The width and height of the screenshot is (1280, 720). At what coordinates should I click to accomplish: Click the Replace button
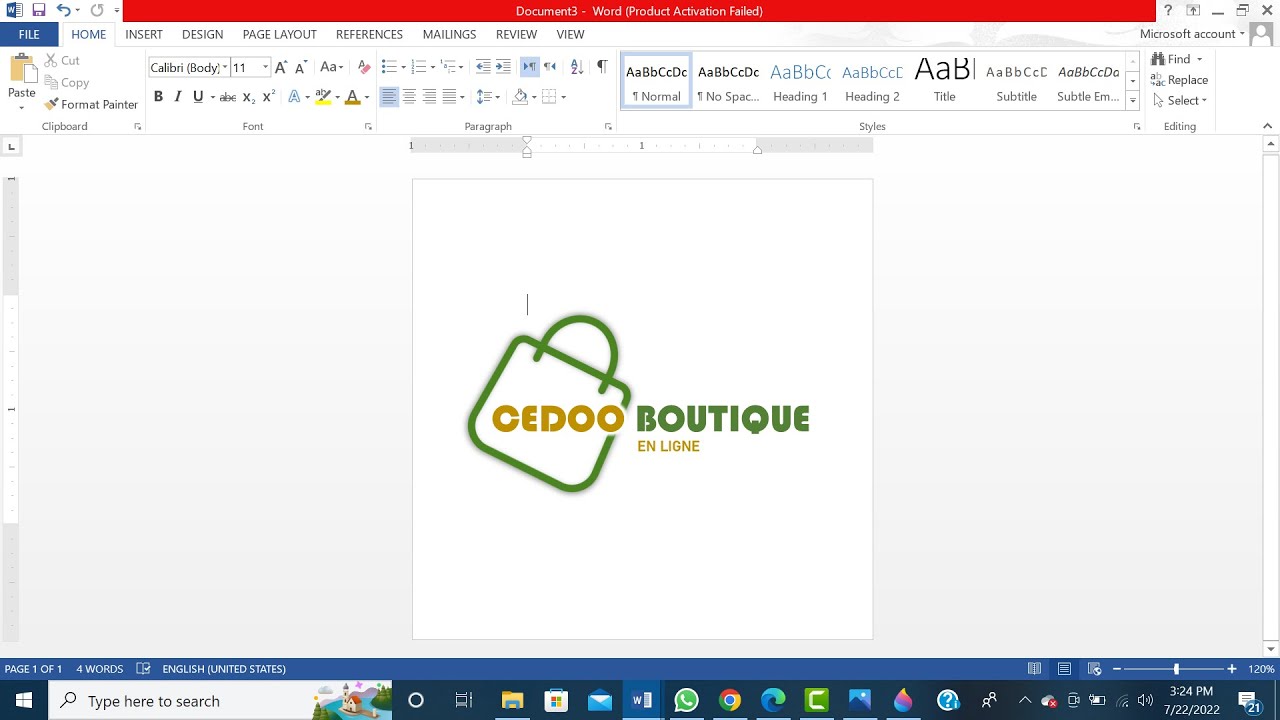point(1179,80)
